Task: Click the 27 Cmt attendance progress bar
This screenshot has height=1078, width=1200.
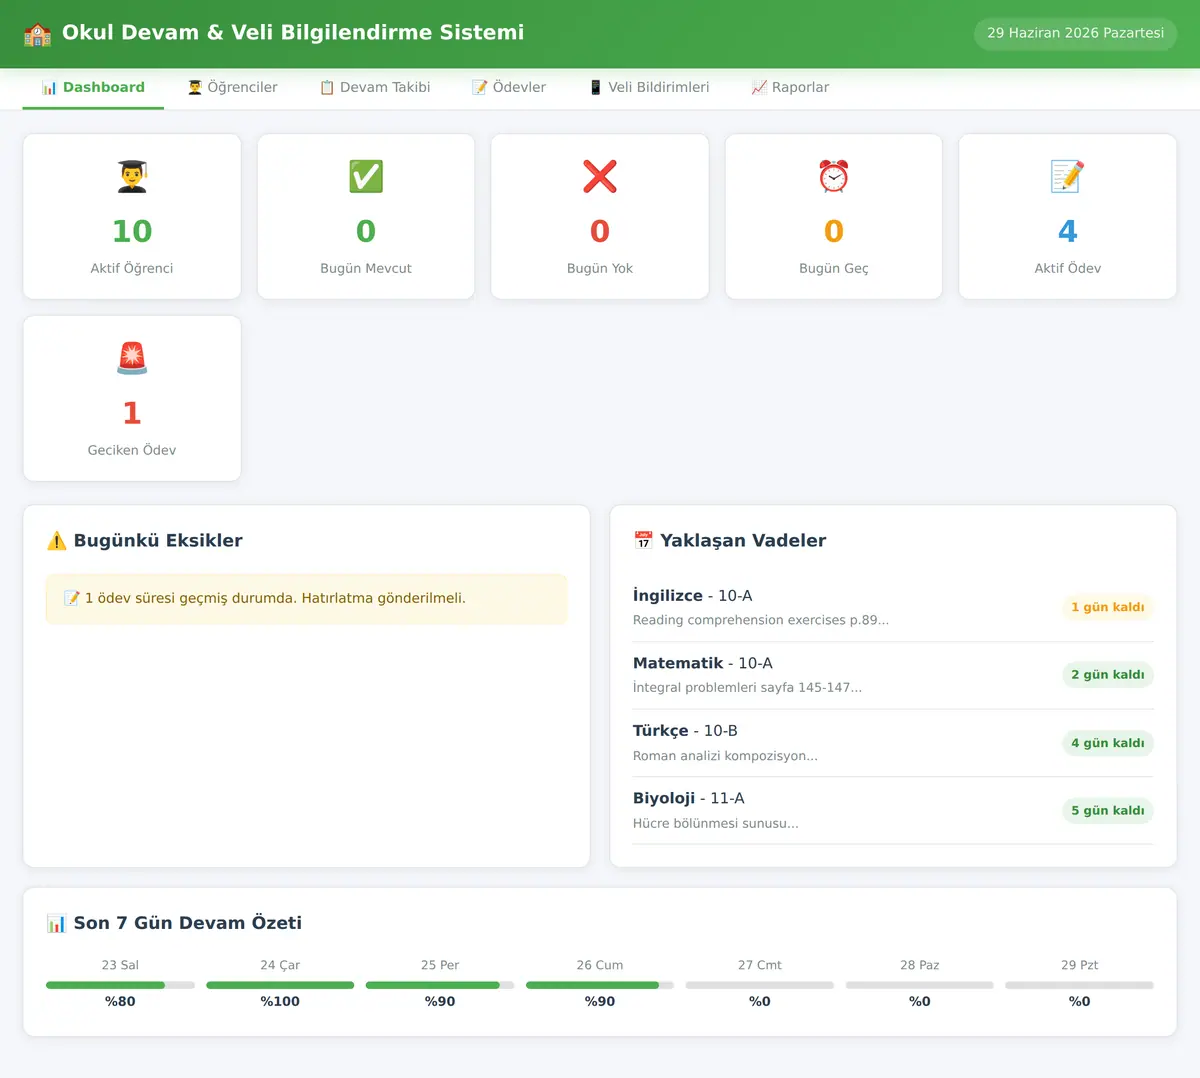Action: click(x=760, y=985)
